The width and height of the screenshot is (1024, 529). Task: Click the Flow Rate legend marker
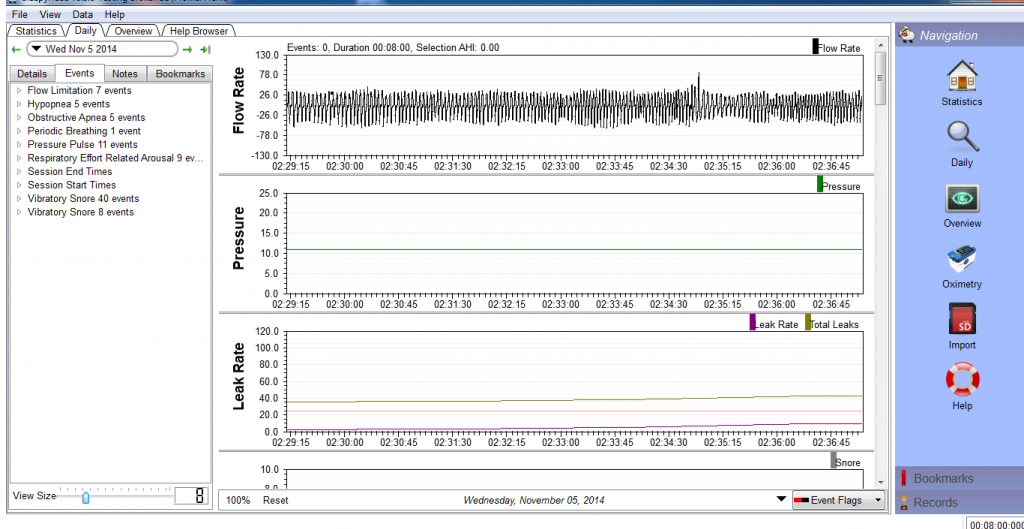(815, 46)
